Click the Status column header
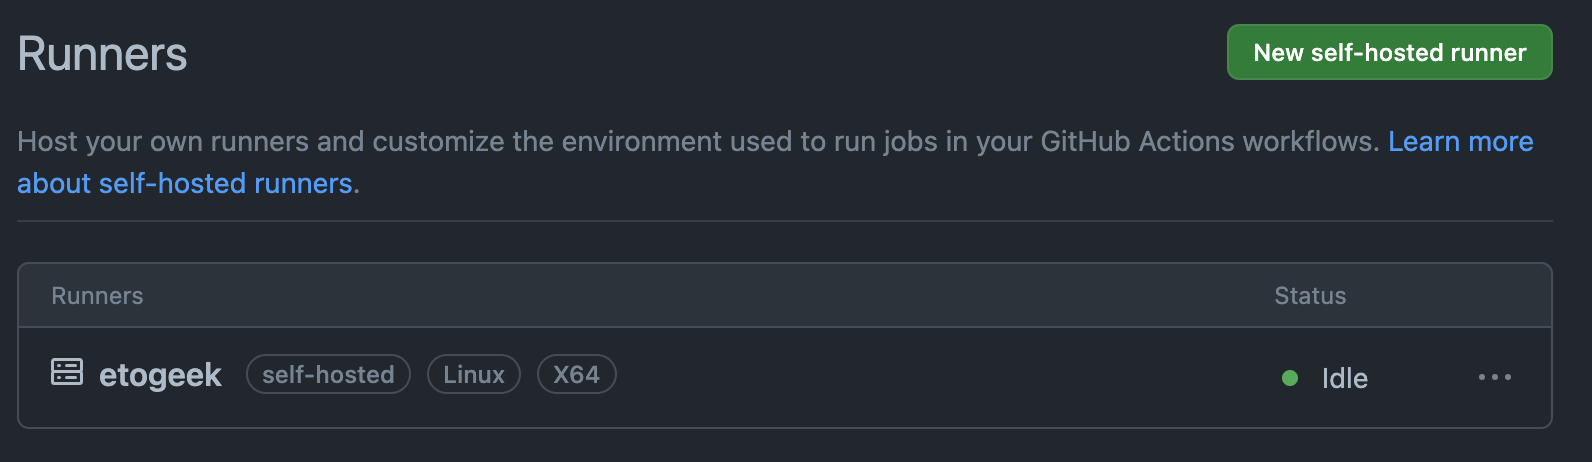The image size is (1592, 462). point(1310,296)
